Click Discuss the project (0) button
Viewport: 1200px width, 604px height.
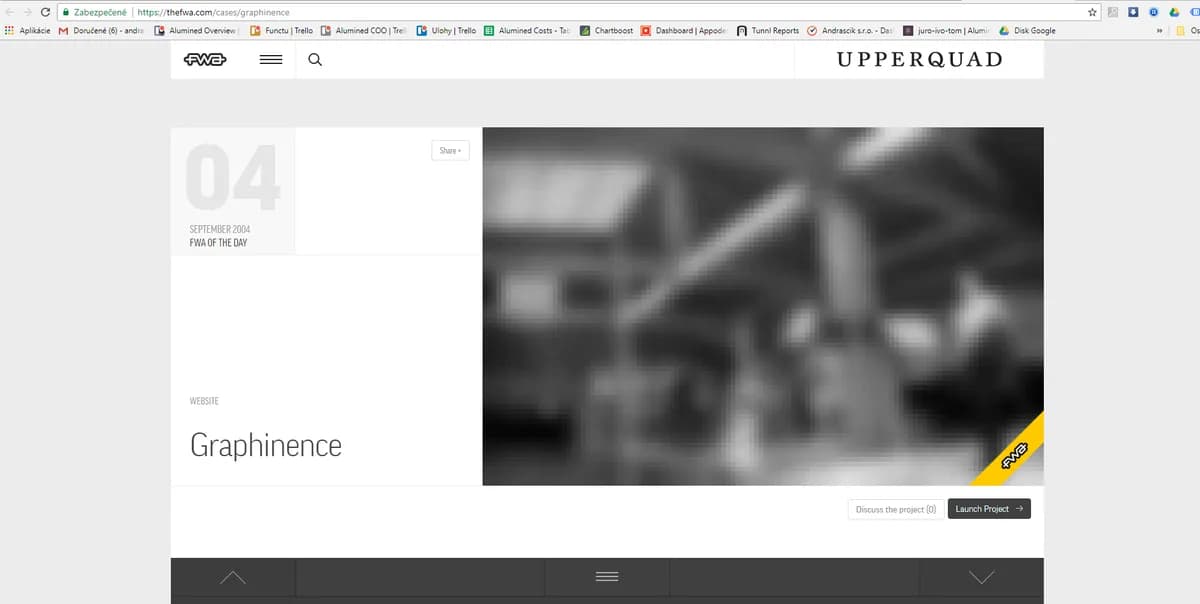coord(896,509)
